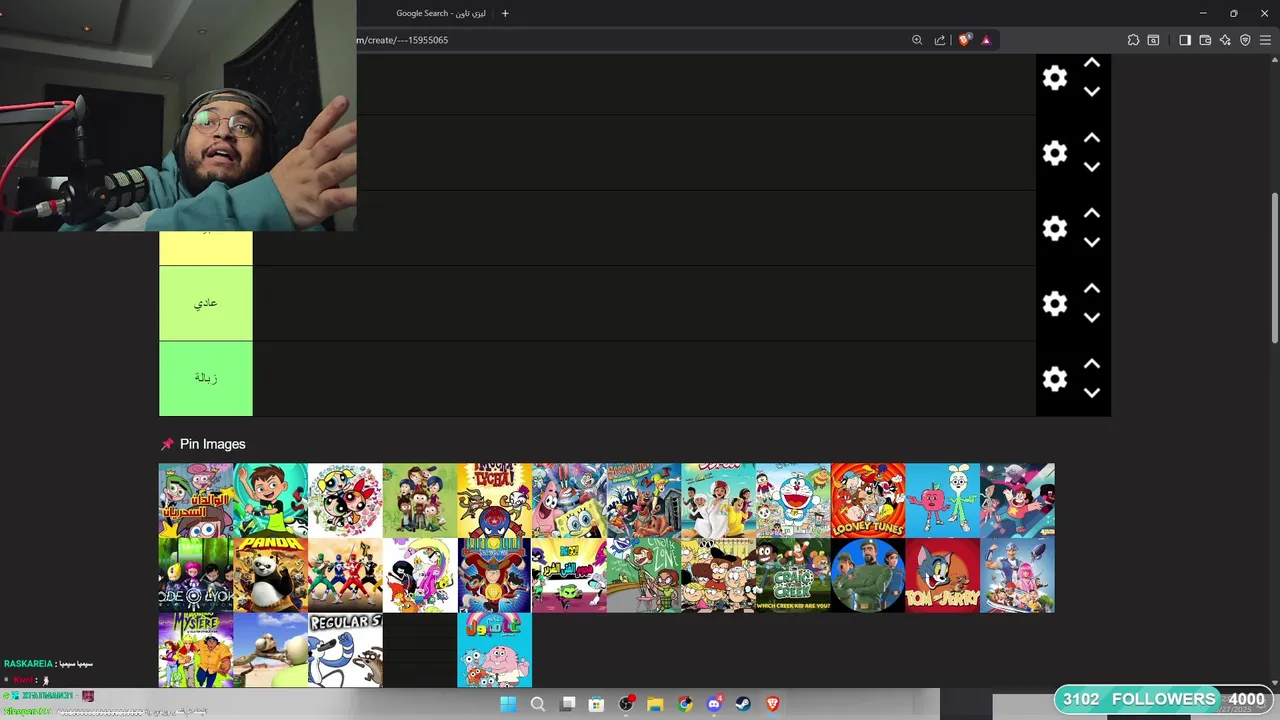The width and height of the screenshot is (1280, 720).
Task: Move the عادي tier row up
Action: coord(1092,288)
